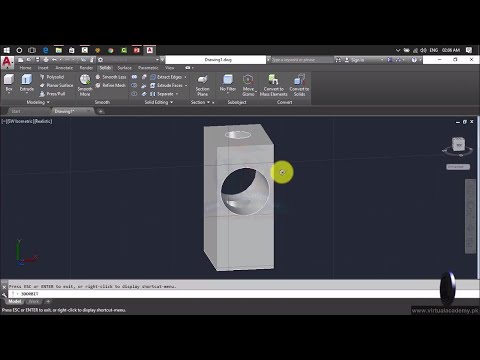Switch to the Surface ribbon tab
This screenshot has height=360, width=480.
(125, 68)
